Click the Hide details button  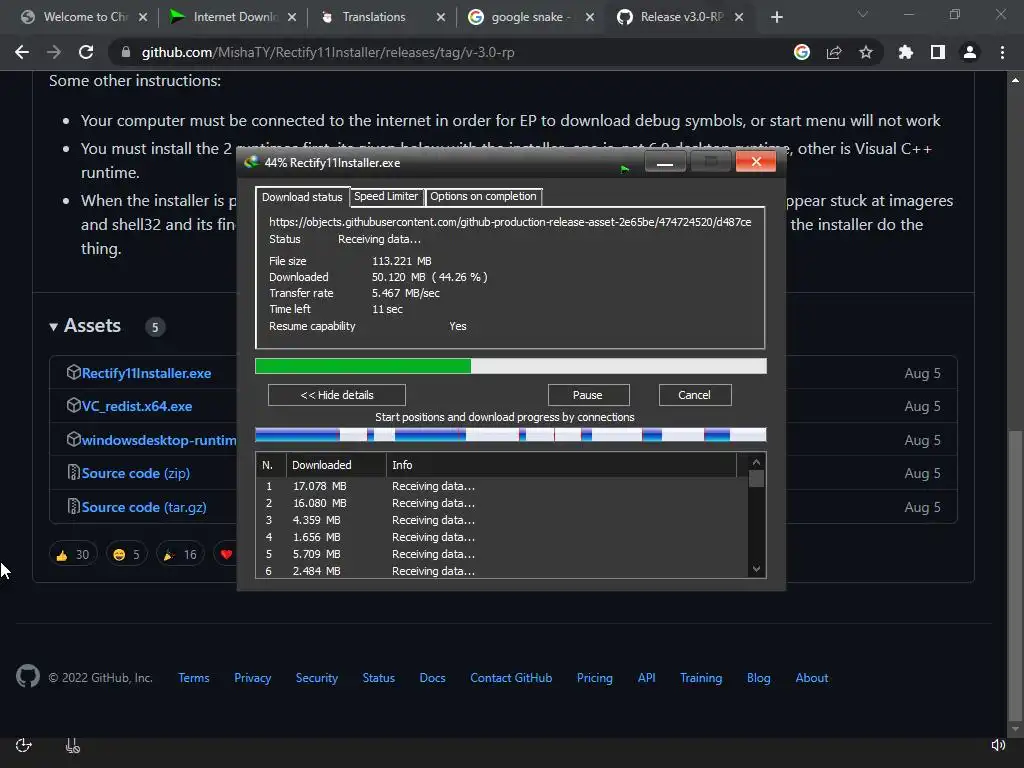pos(337,395)
